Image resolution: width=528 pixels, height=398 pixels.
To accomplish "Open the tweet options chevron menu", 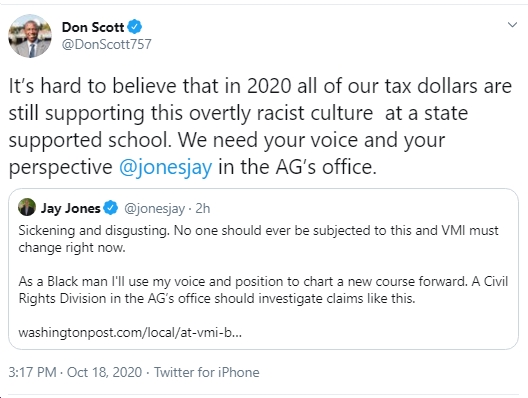I will pyautogui.click(x=512, y=25).
